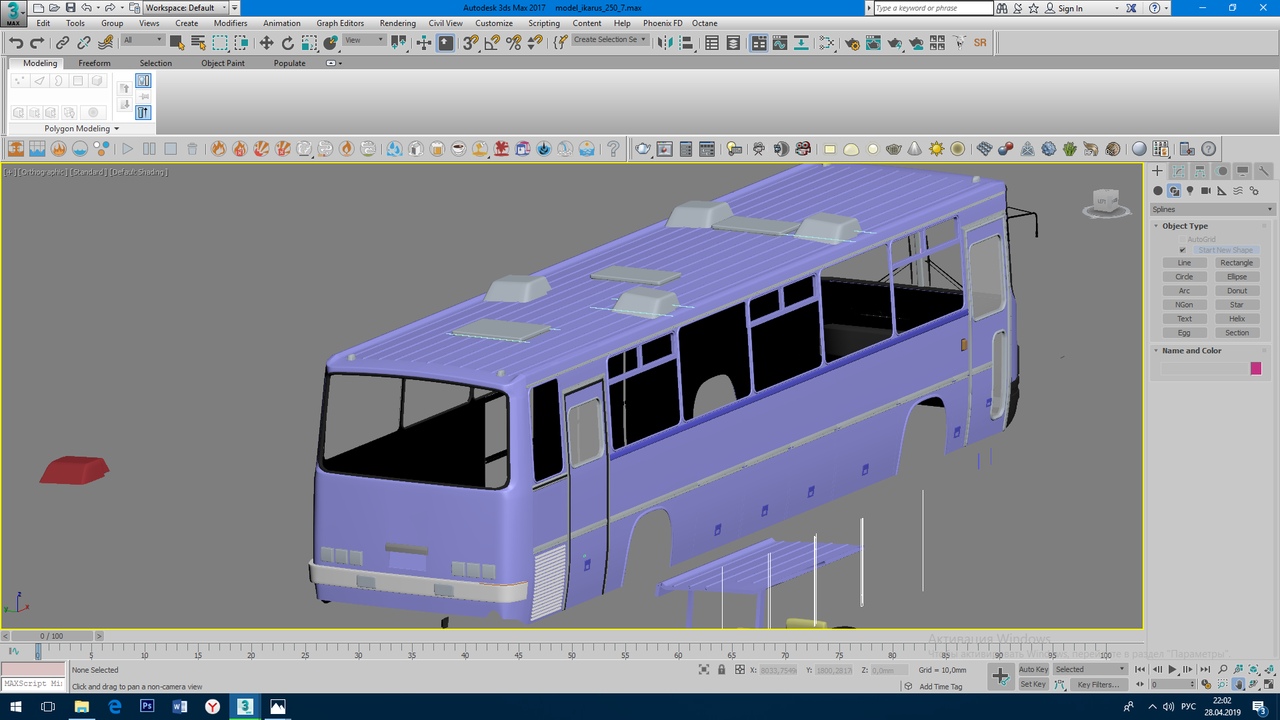Image resolution: width=1280 pixels, height=720 pixels.
Task: Click the Helix object type button
Action: pyautogui.click(x=1236, y=319)
